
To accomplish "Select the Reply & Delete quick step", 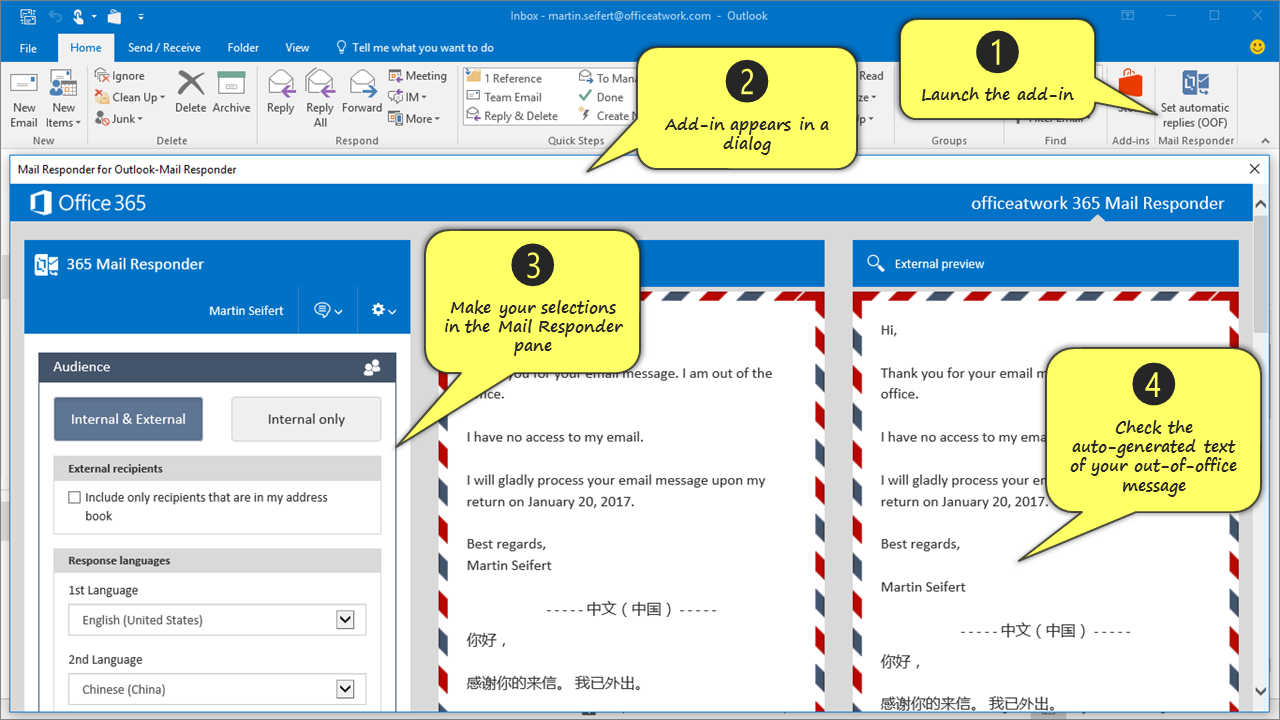I will pos(512,116).
